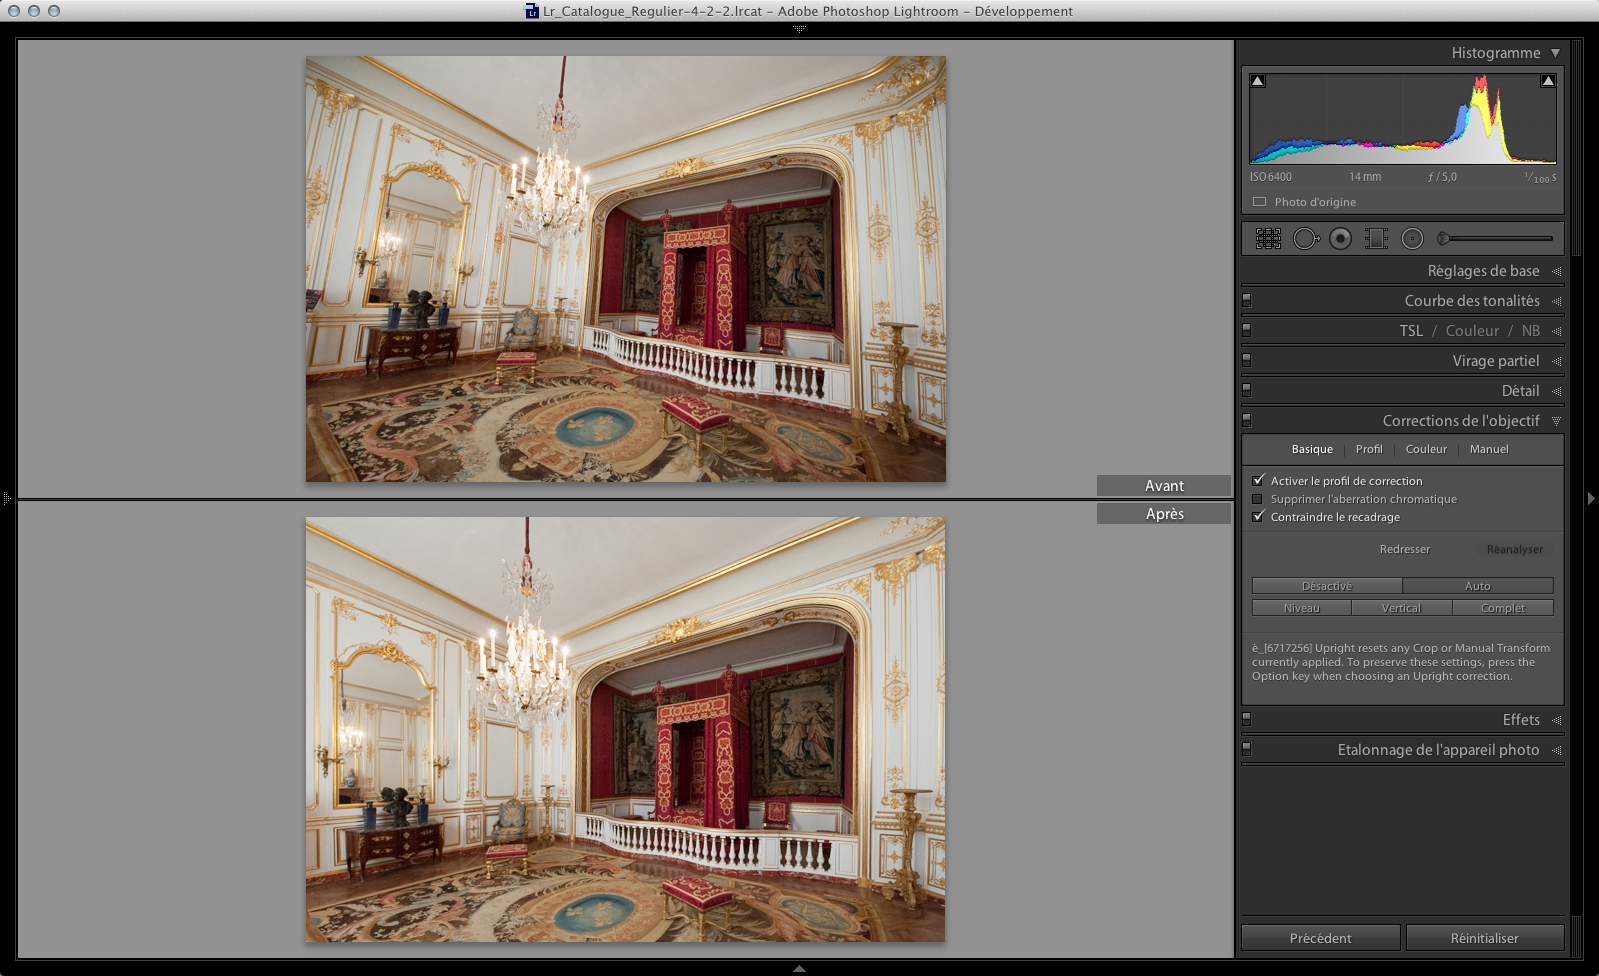
Task: Select the Crop Overlay tool icon
Action: pyautogui.click(x=1268, y=238)
